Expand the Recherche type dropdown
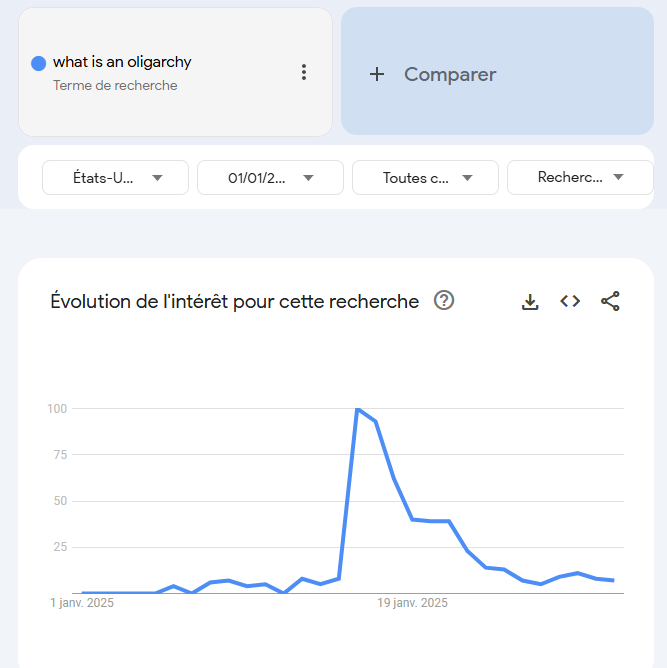667x668 pixels. [580, 178]
